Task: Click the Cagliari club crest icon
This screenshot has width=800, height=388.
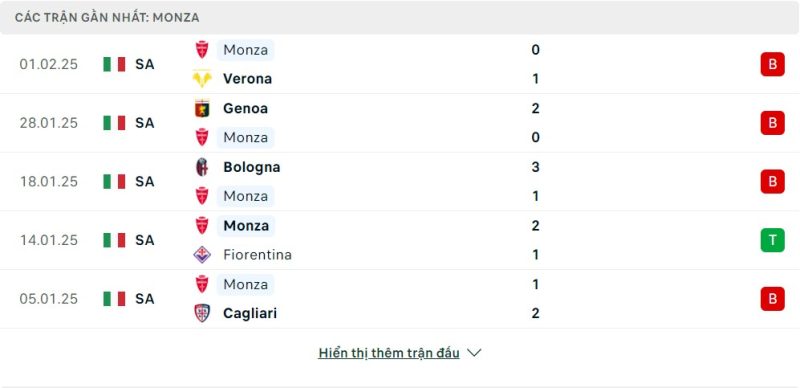Action: tap(202, 313)
